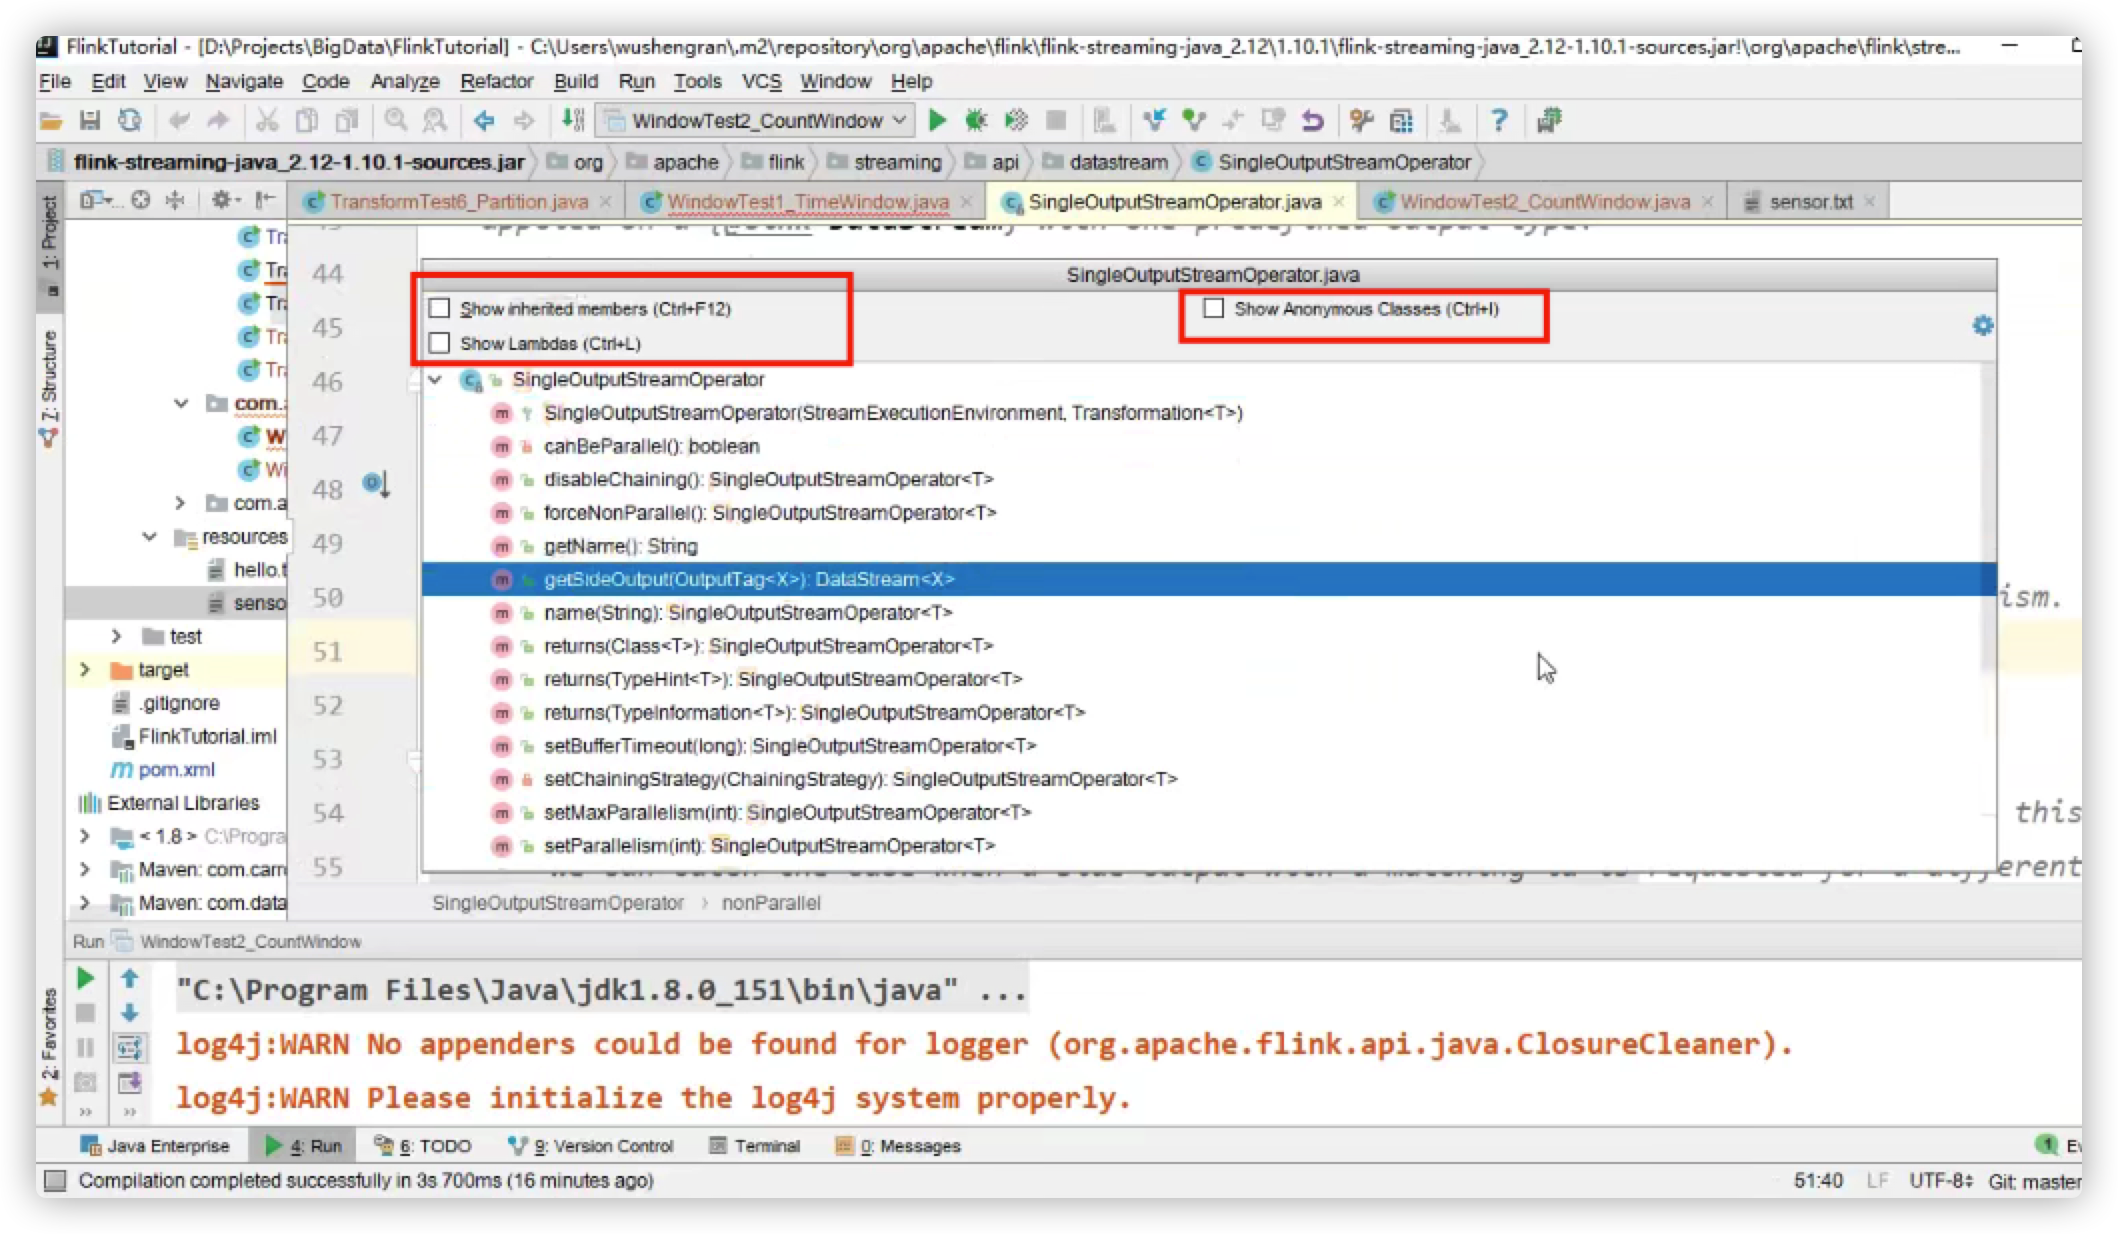Expand the Maven: com.data library node

pos(85,903)
